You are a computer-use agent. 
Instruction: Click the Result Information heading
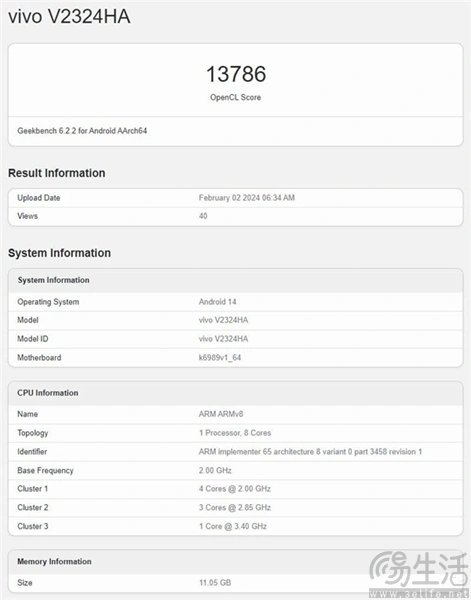point(57,173)
